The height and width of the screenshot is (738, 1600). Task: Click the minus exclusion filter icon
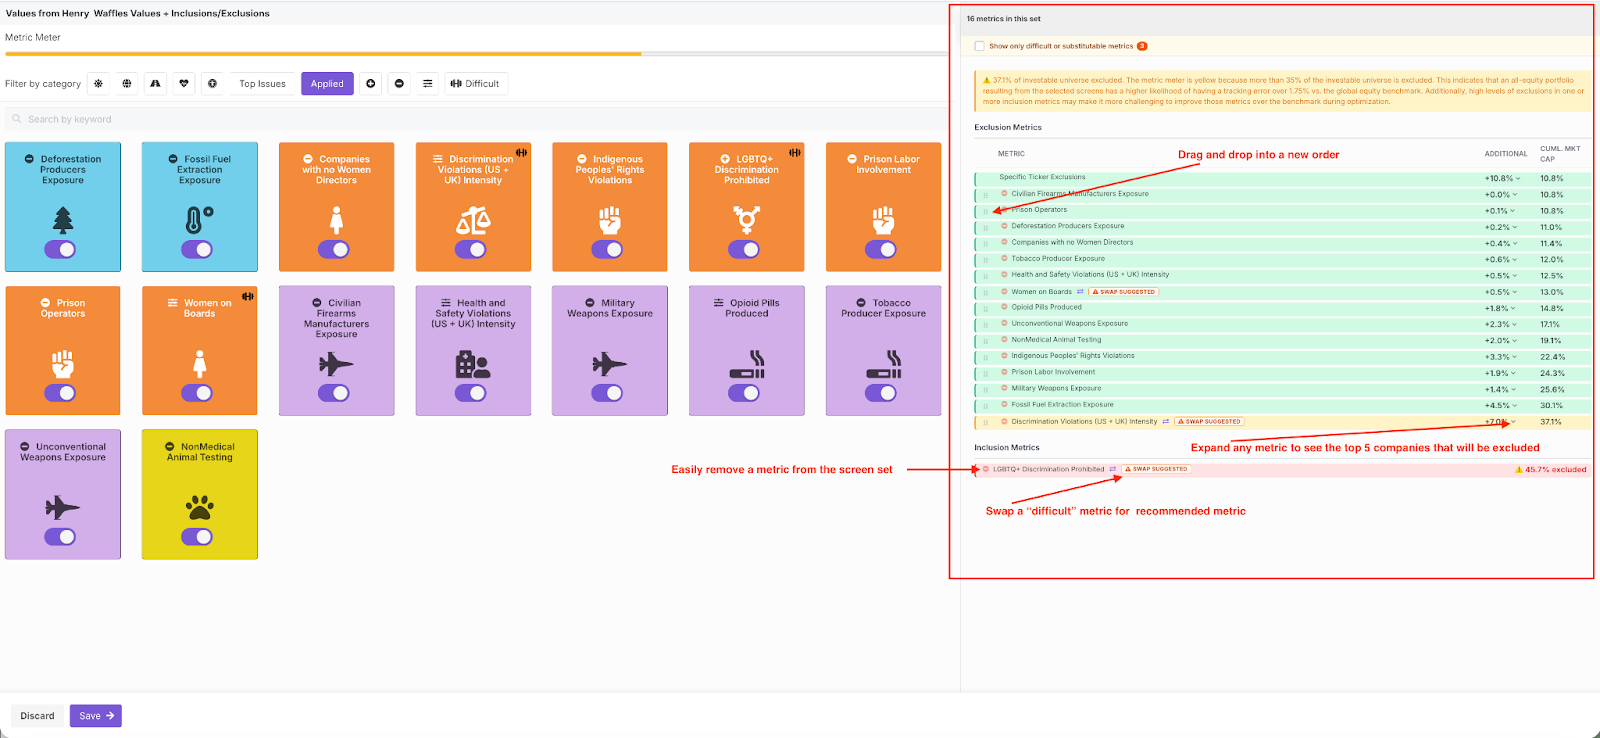click(x=399, y=84)
